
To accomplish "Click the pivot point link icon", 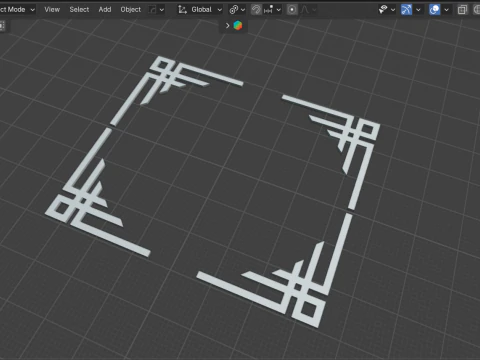I will [x=233, y=10].
